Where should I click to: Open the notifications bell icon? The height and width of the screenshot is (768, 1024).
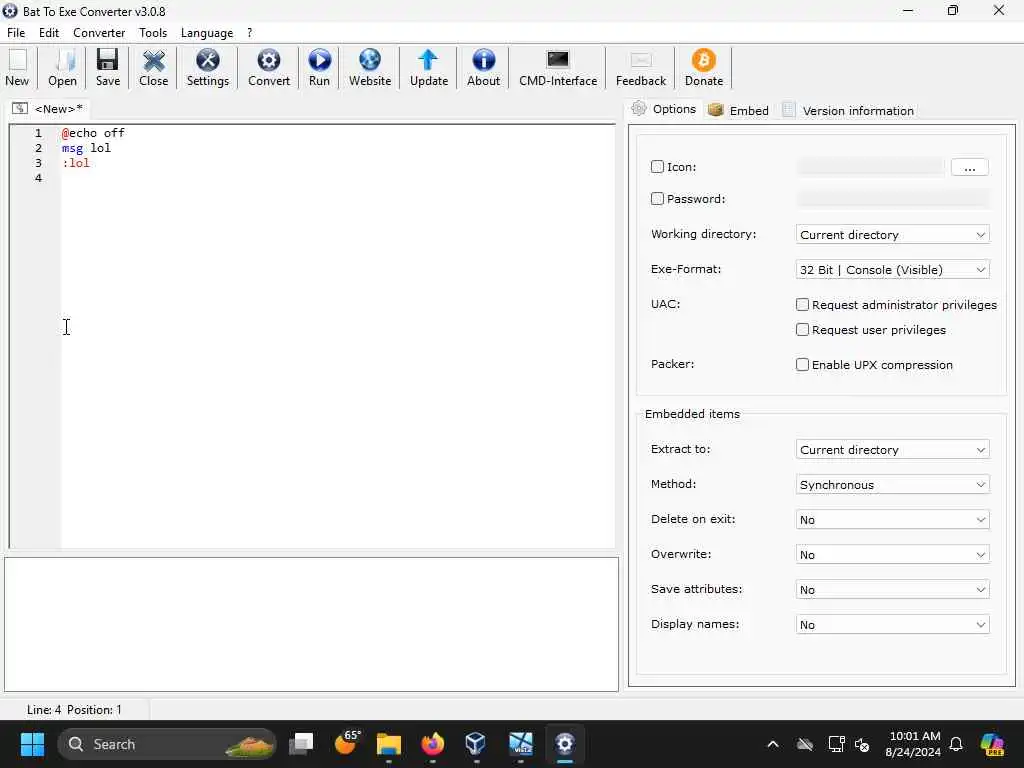(x=956, y=744)
